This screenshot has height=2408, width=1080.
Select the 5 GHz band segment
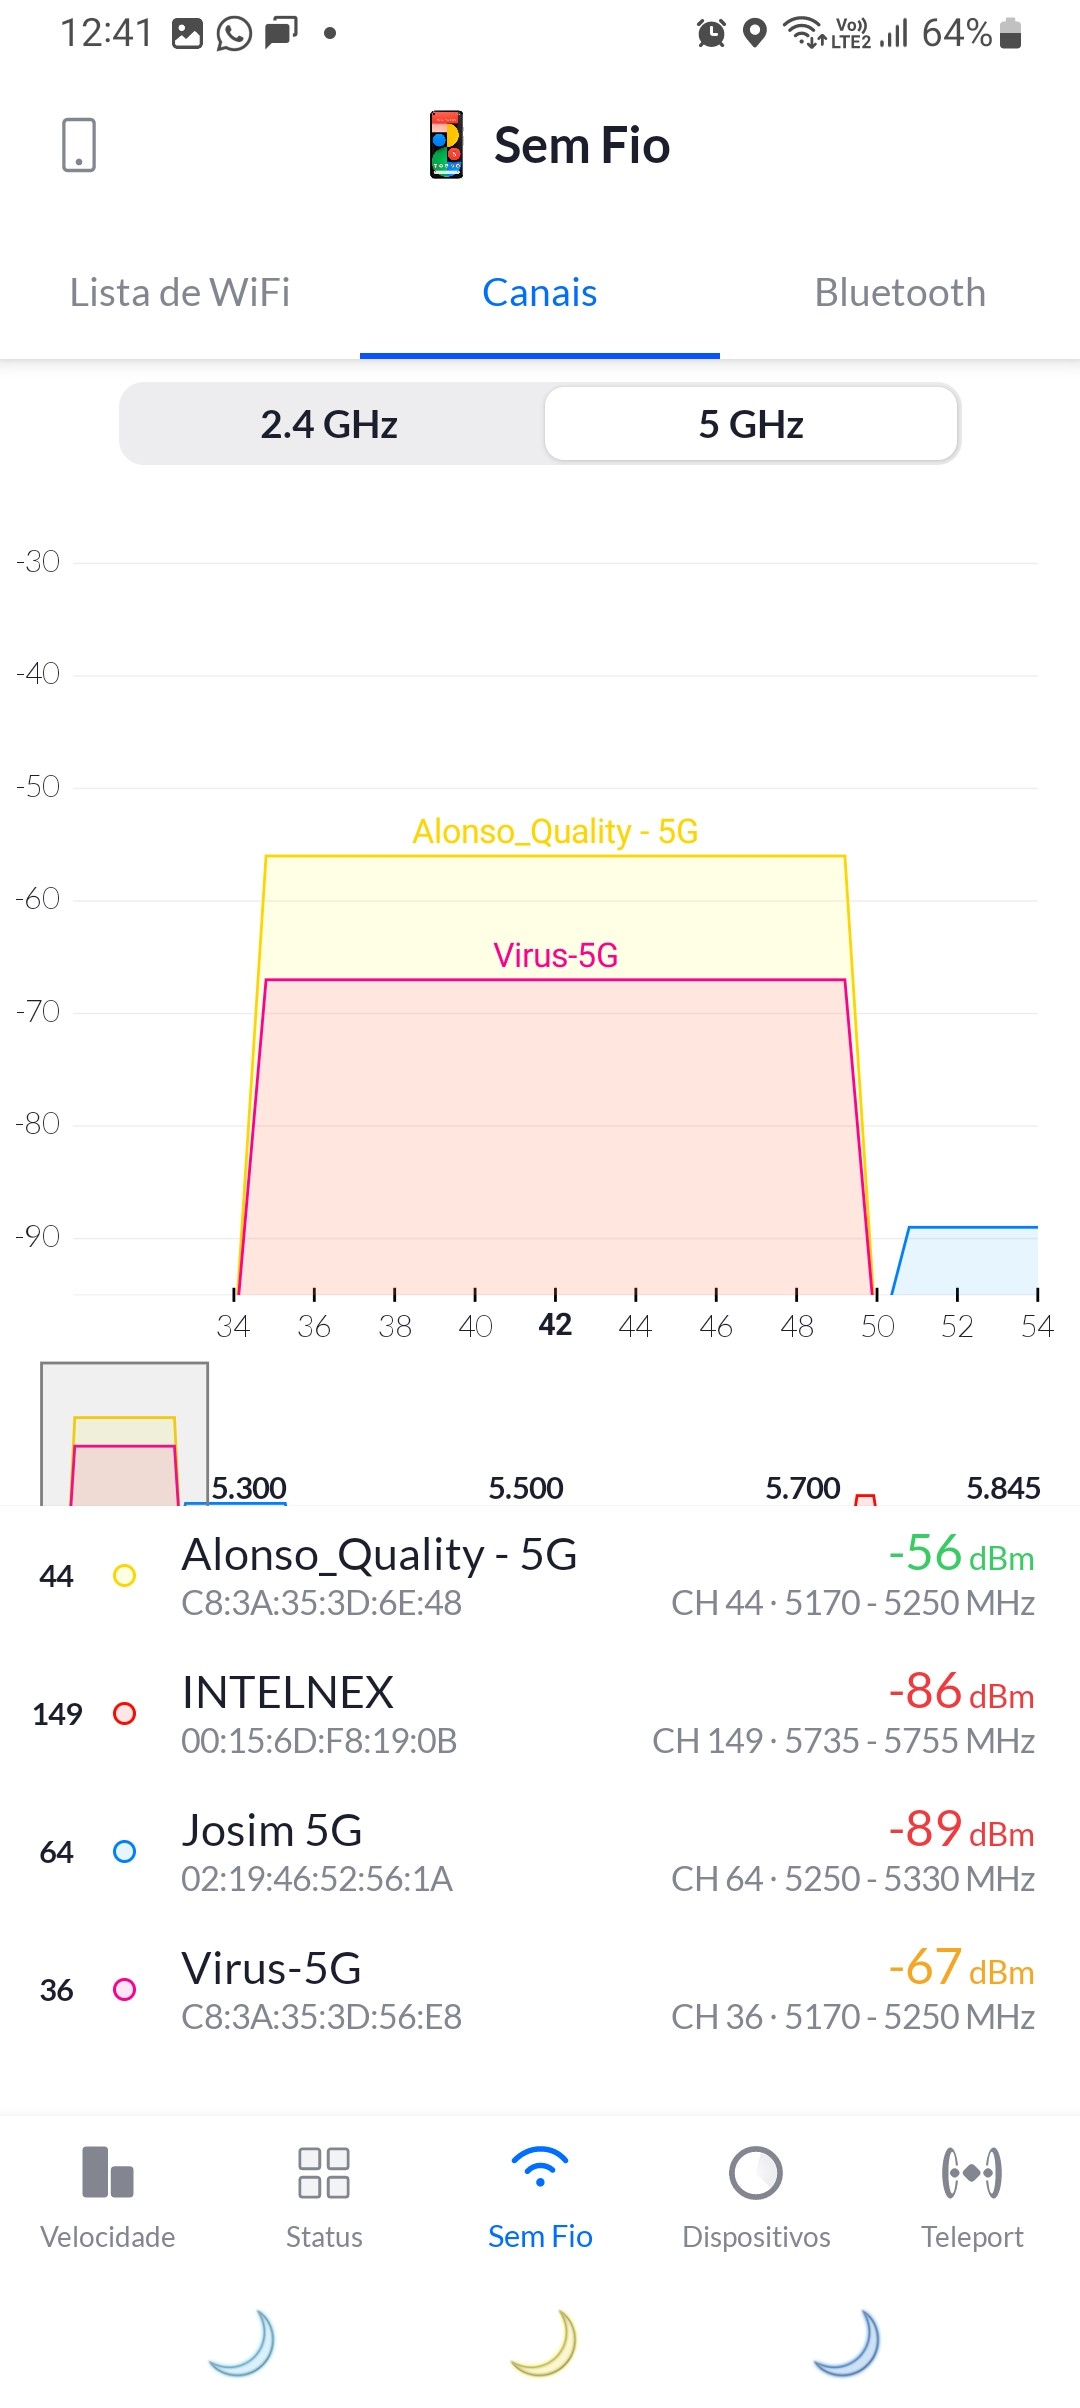coord(751,425)
